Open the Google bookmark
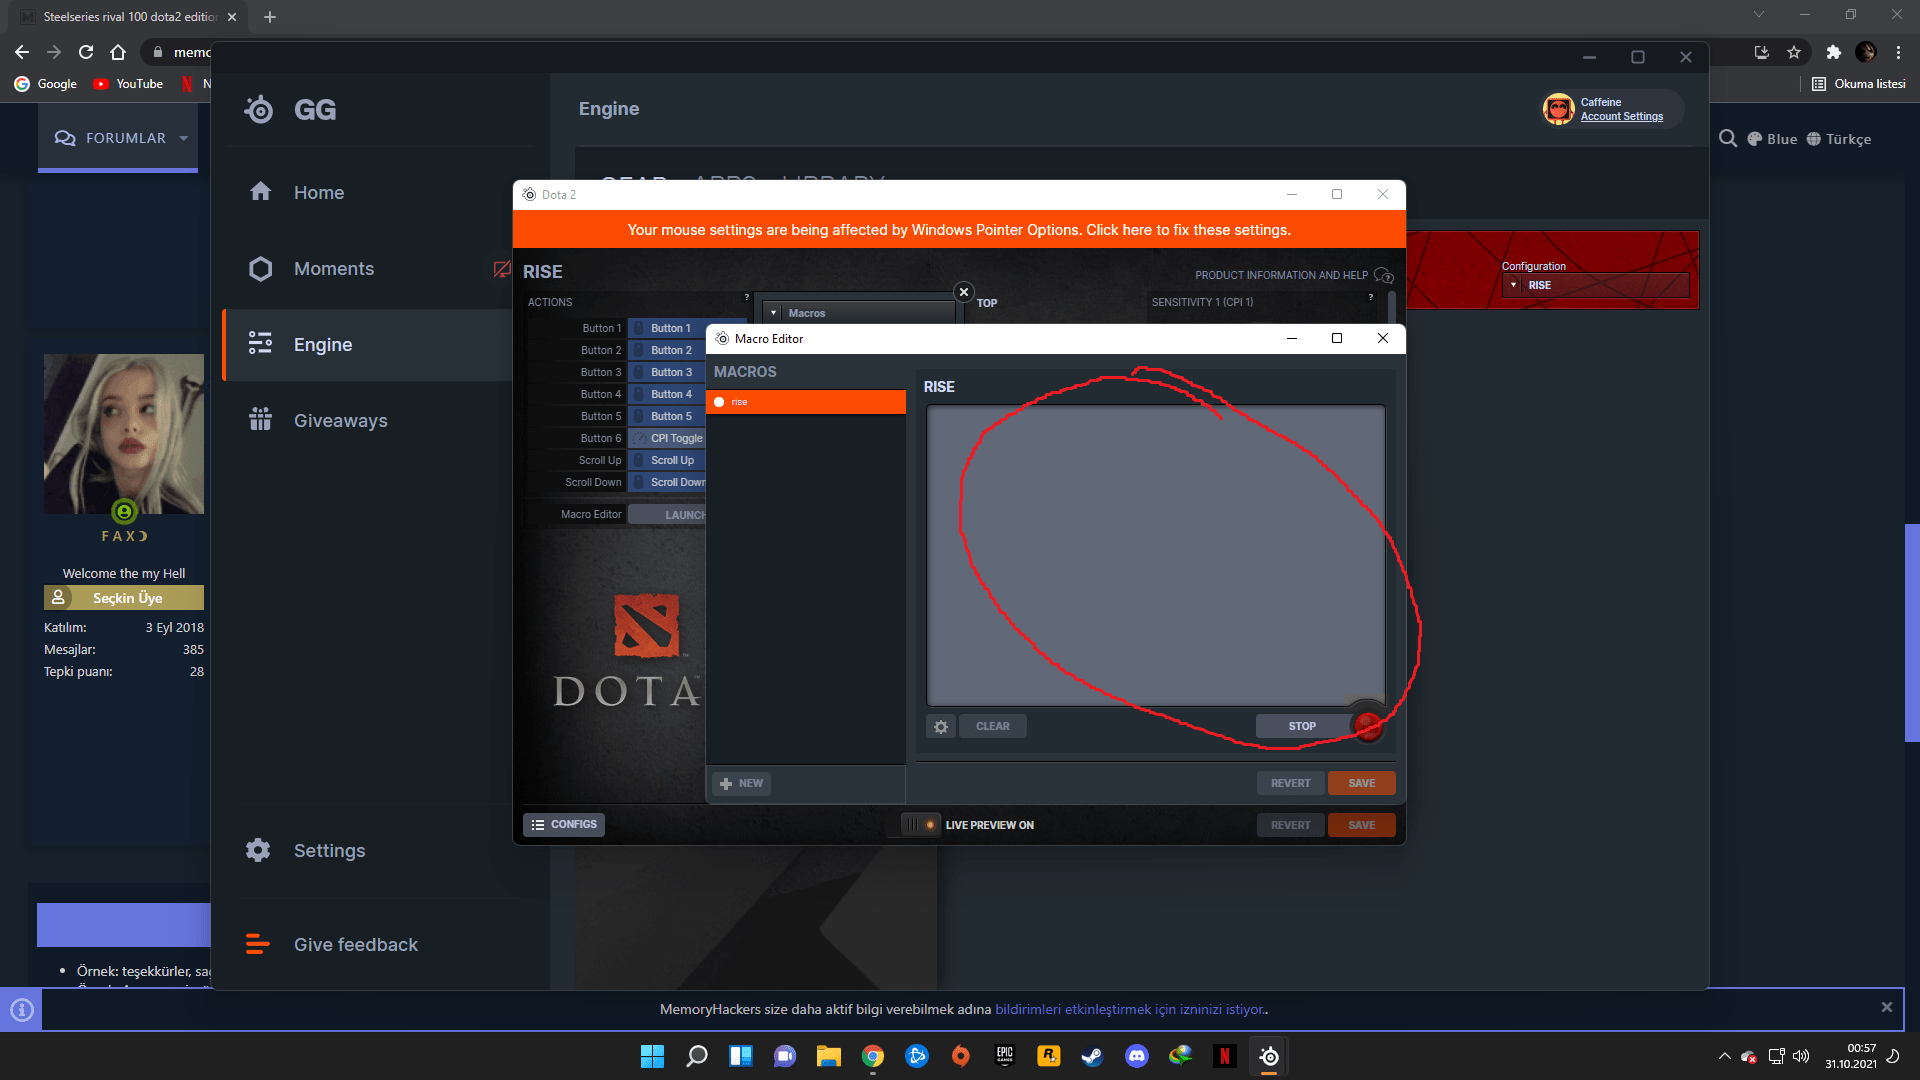Screen dimensions: 1920x1080 (x=46, y=84)
